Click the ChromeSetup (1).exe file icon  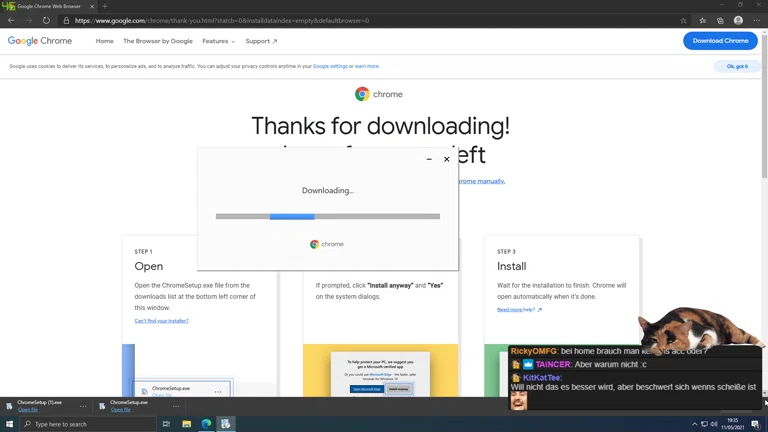pos(9,406)
